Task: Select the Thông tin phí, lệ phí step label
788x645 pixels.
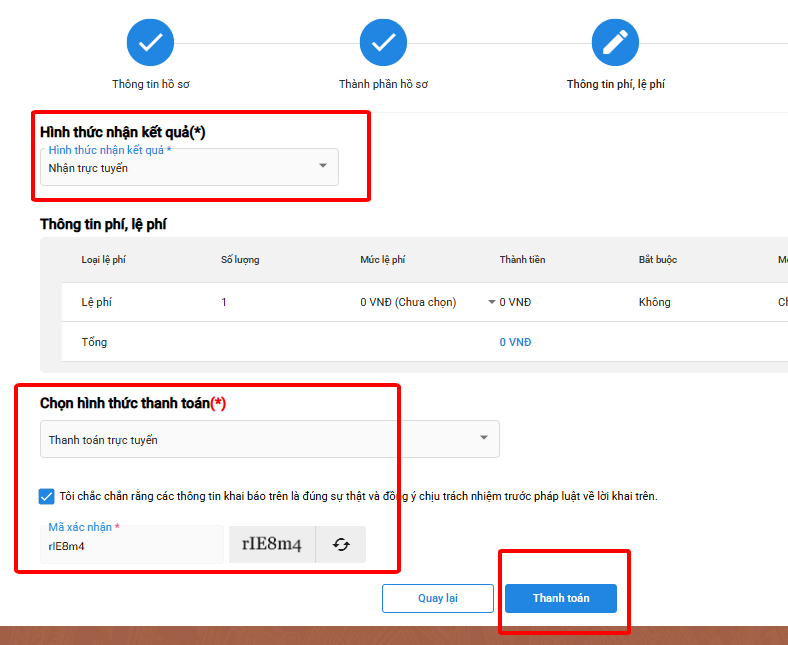Action: click(615, 84)
